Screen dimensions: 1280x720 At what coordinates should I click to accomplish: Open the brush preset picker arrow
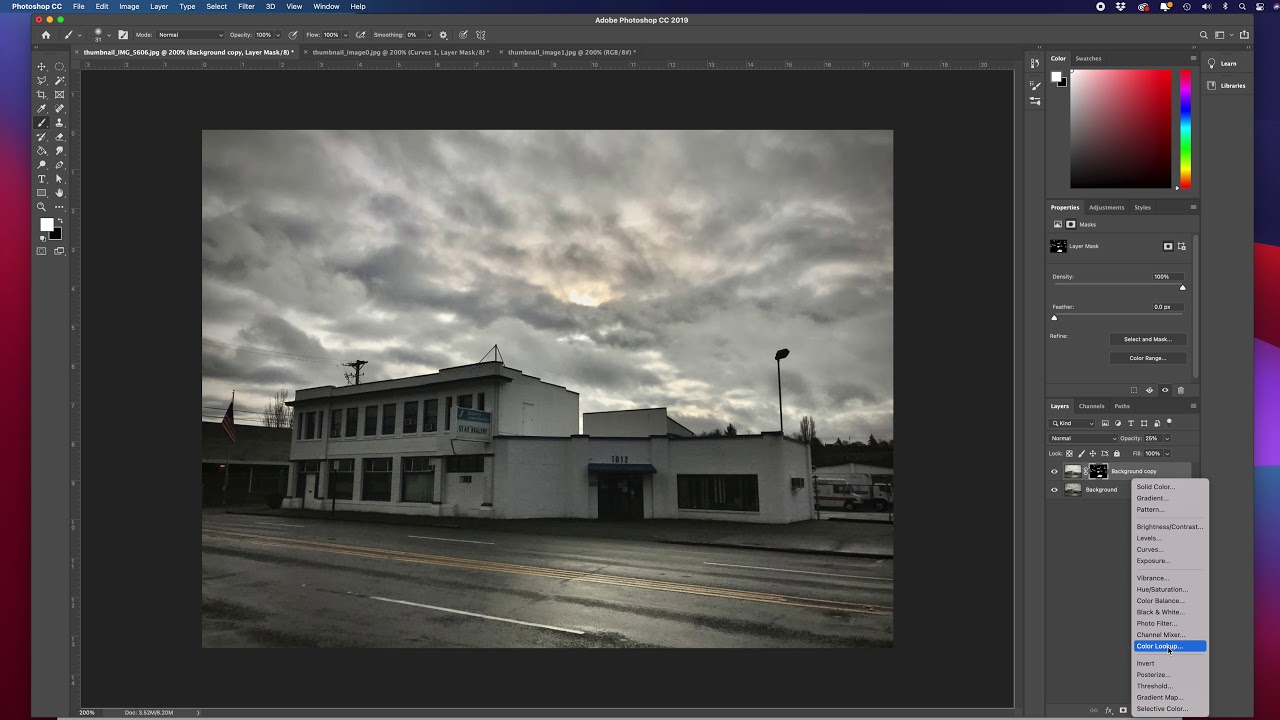[x=108, y=35]
